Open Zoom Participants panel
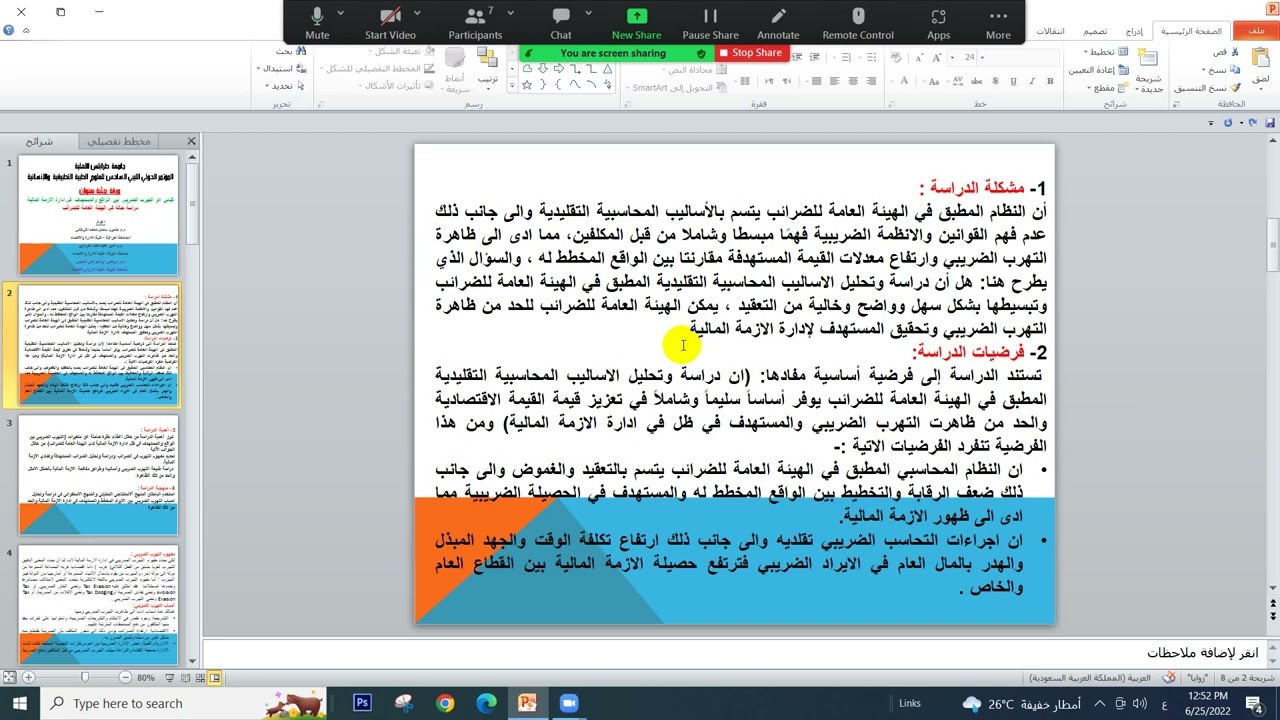This screenshot has width=1280, height=720. 476,24
